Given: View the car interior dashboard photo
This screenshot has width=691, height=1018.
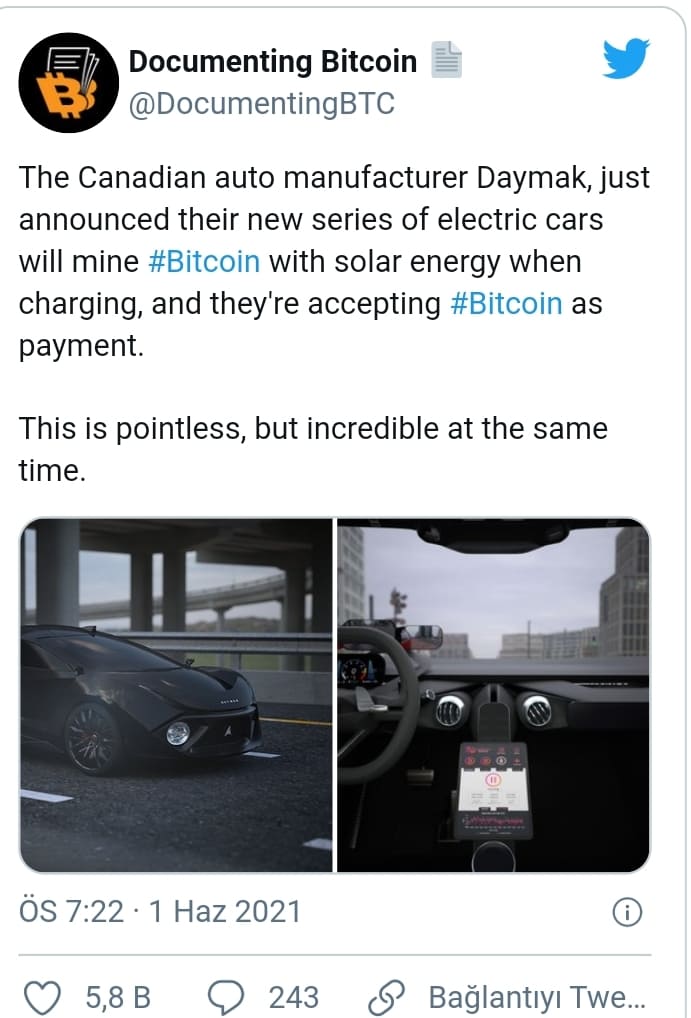Looking at the screenshot, I should pyautogui.click(x=493, y=694).
